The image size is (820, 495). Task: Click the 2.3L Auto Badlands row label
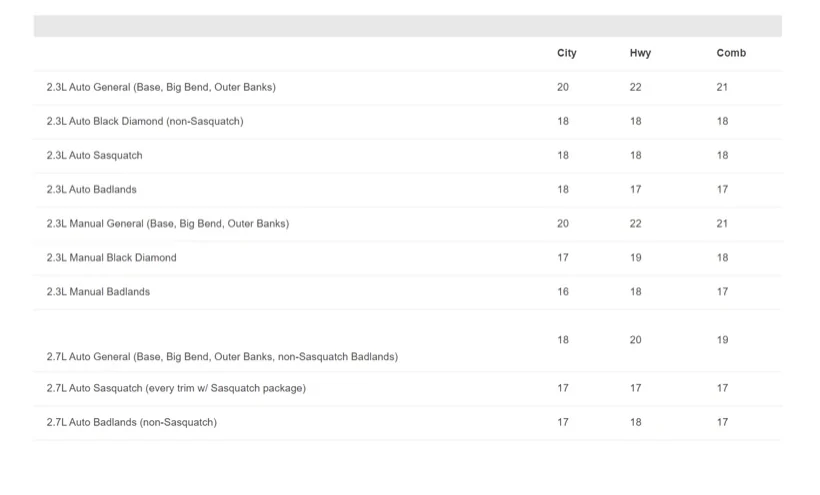[x=92, y=189]
